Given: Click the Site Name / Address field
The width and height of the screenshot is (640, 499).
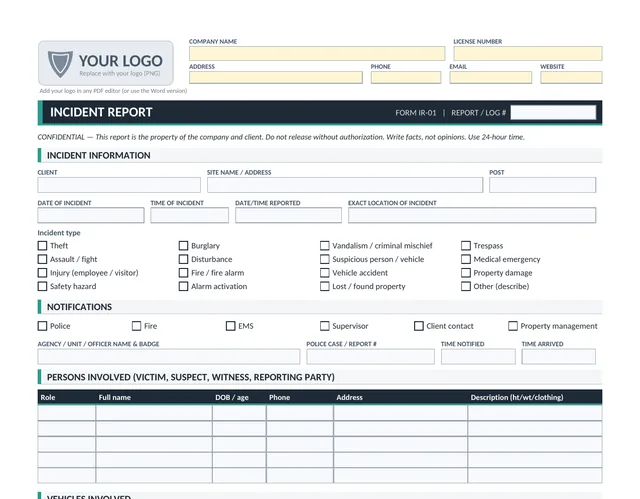Looking at the screenshot, I should [x=345, y=185].
